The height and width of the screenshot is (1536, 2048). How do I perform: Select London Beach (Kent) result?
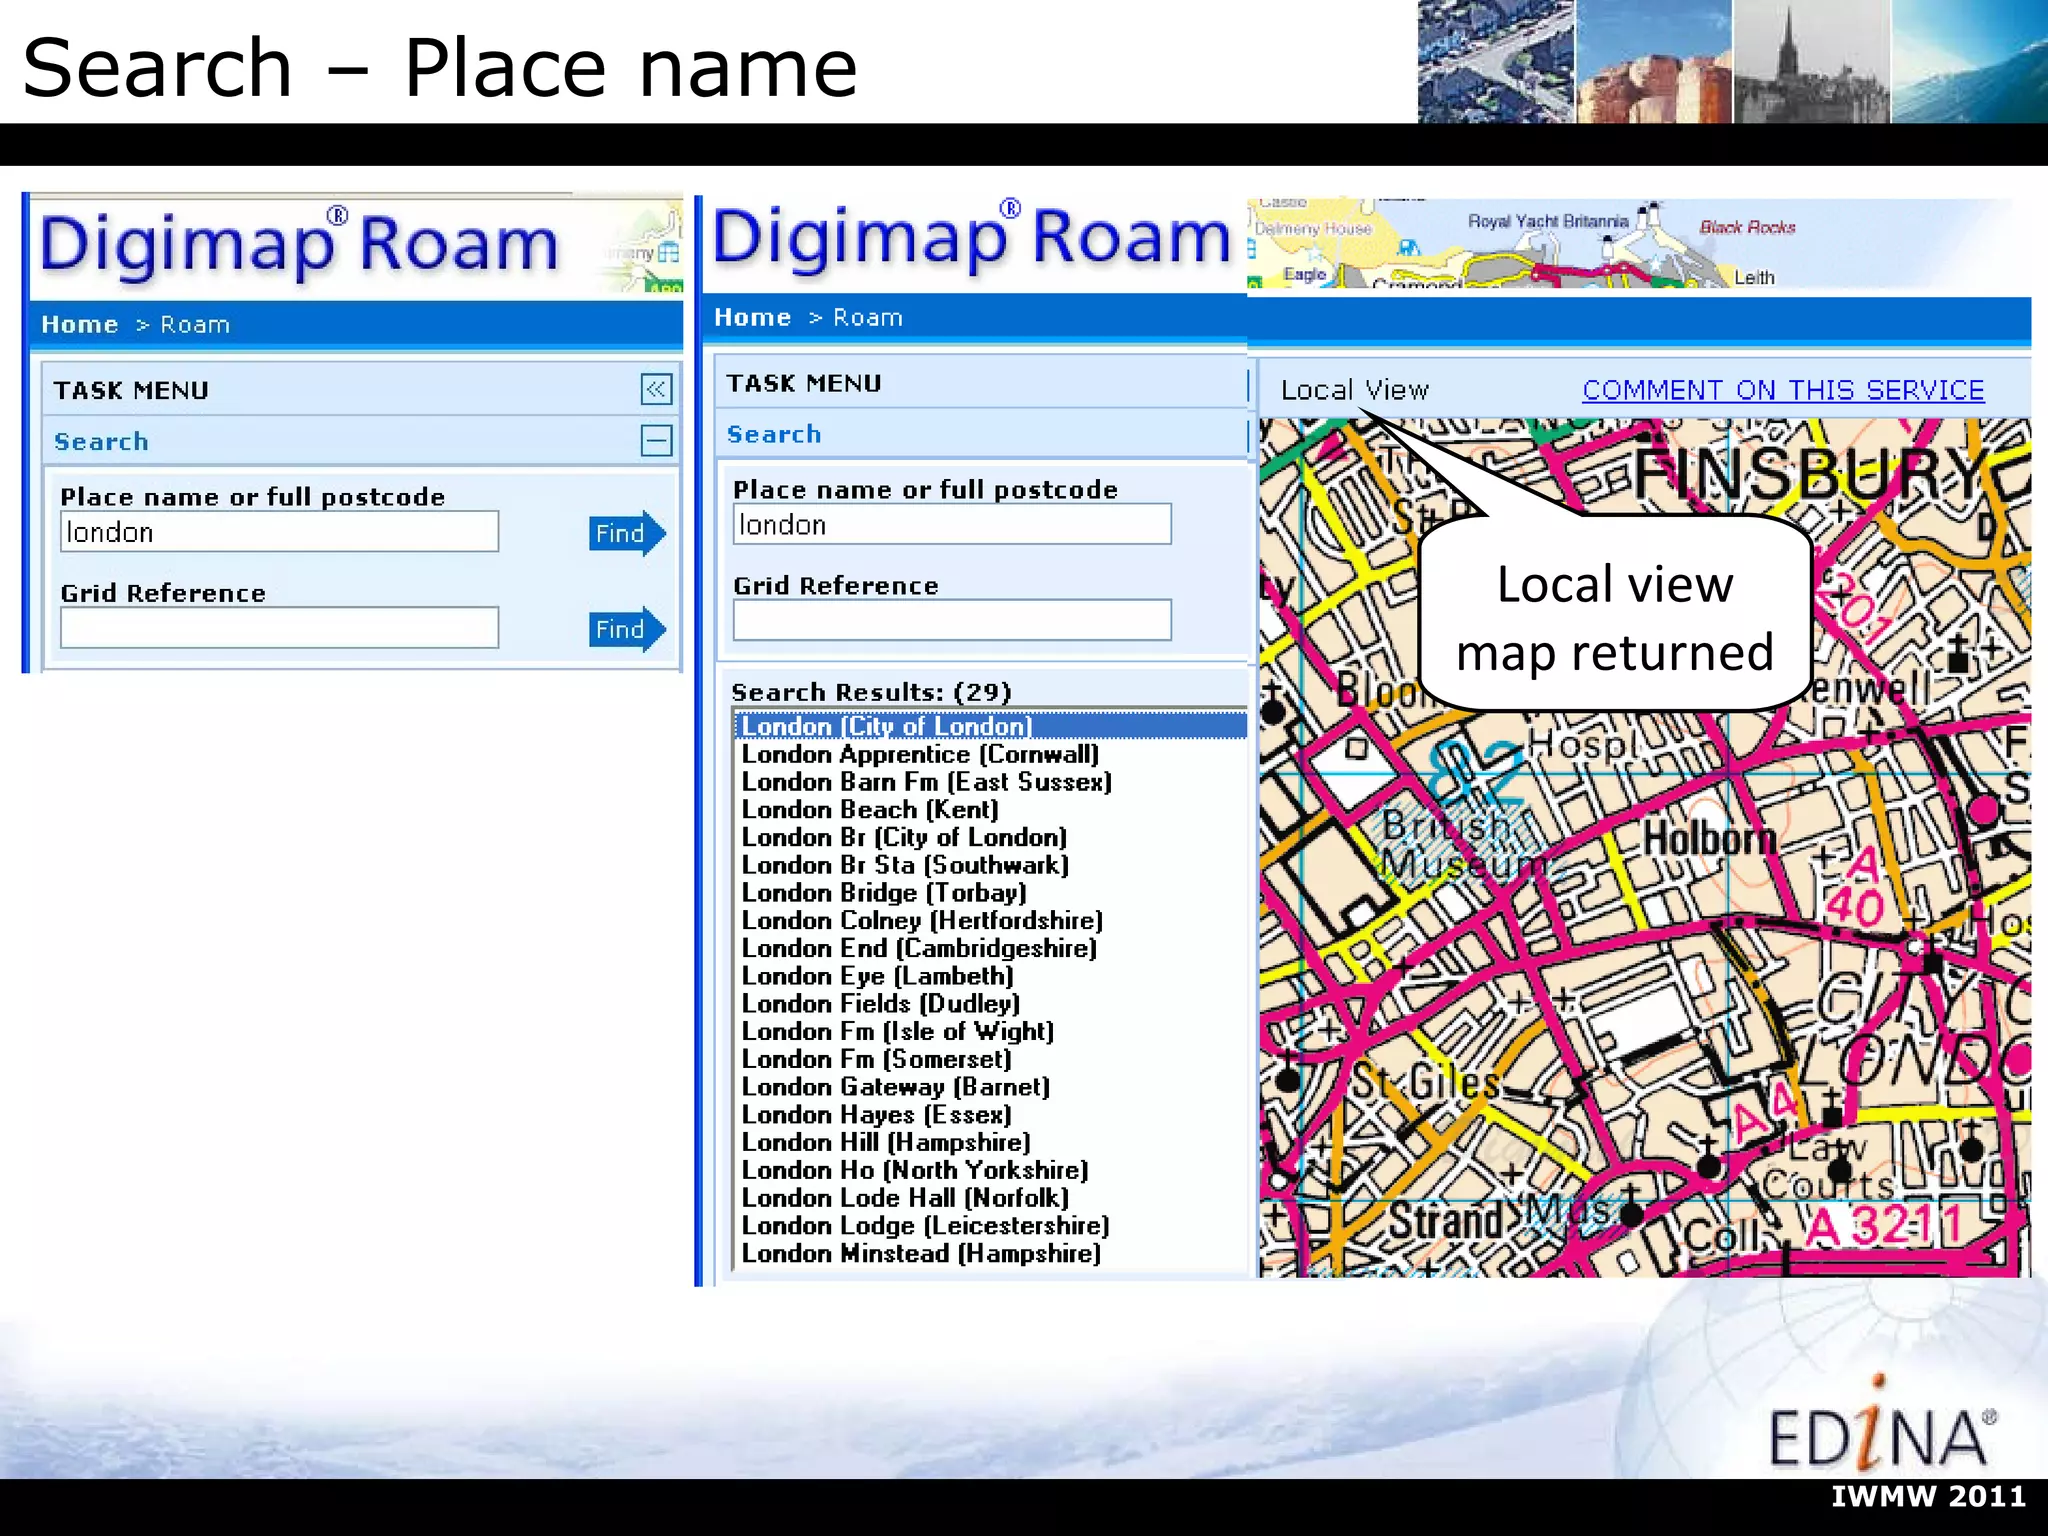[870, 810]
